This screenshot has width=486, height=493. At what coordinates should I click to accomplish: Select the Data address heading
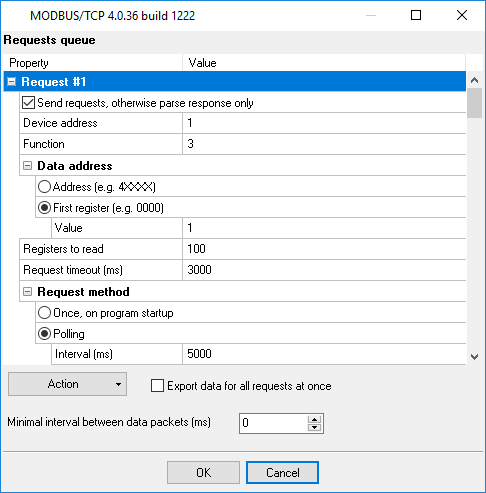pos(75,166)
